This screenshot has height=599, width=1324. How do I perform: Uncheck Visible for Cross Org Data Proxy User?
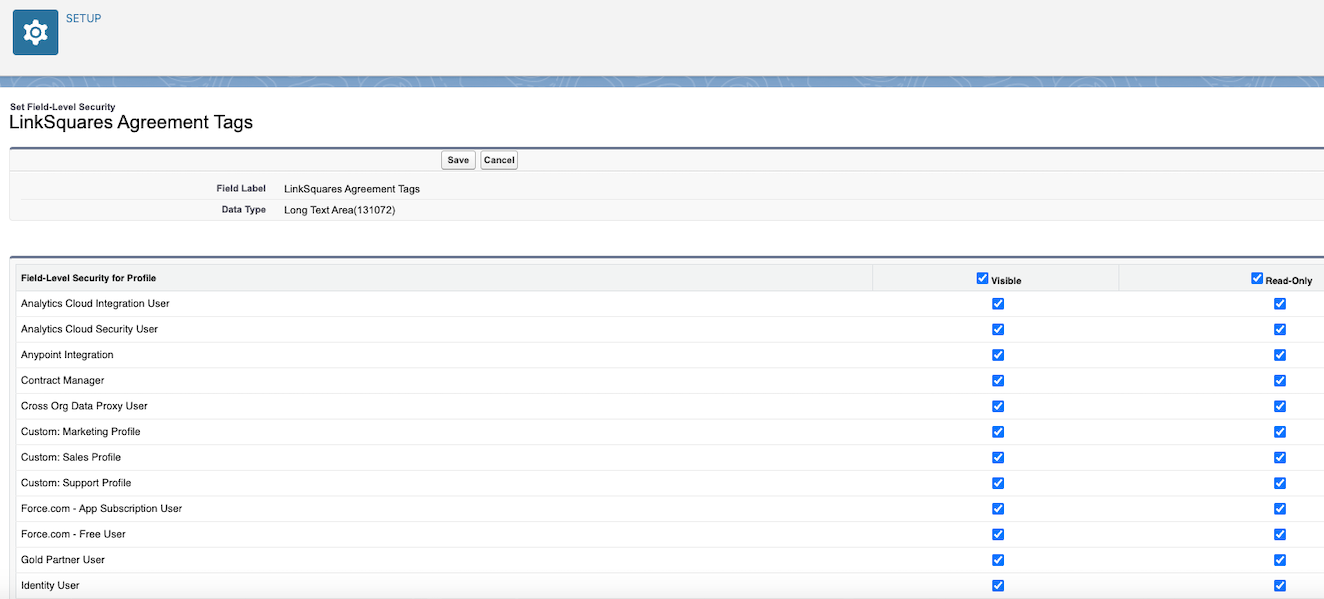pyautogui.click(x=998, y=406)
